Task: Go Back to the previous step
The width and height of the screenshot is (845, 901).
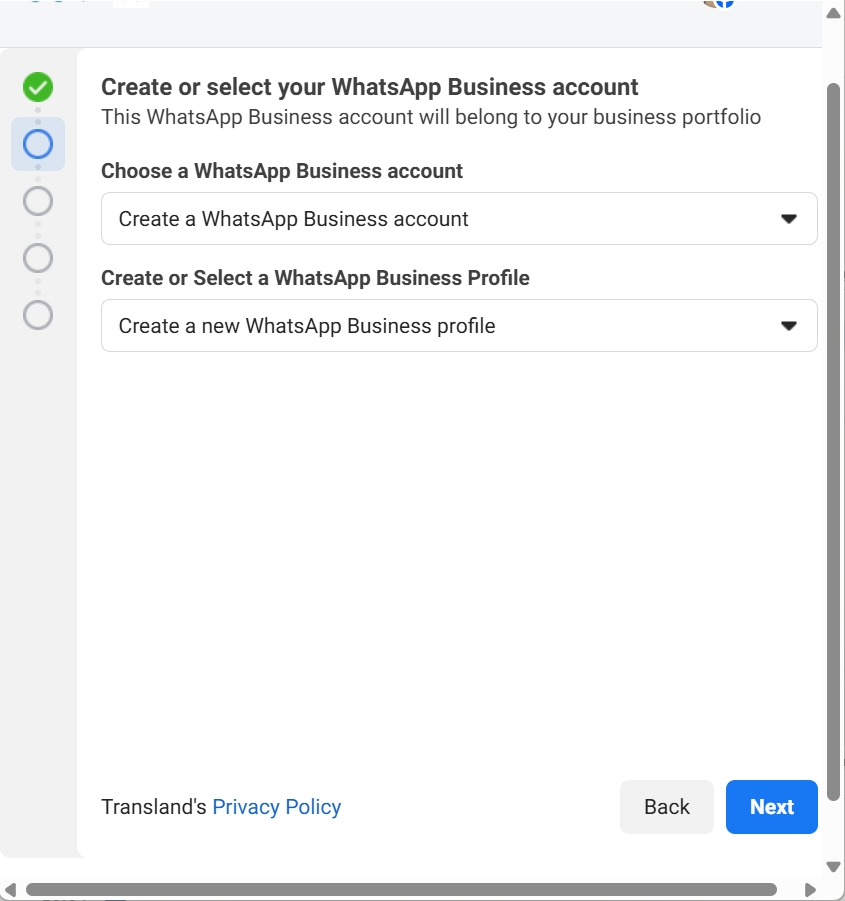Action: [x=666, y=807]
